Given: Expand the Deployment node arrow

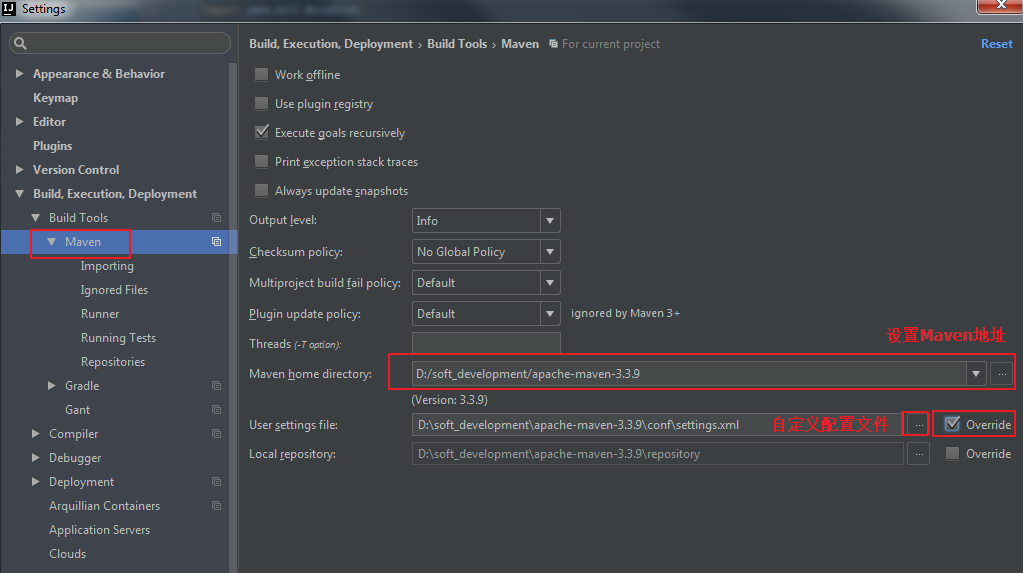Looking at the screenshot, I should (36, 482).
